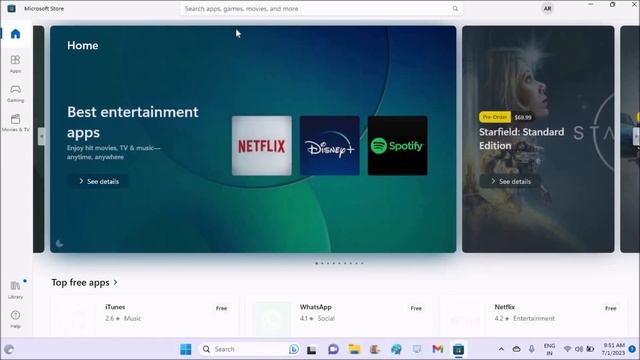This screenshot has height=360, width=640.
Task: Click the search magnifier icon in store
Action: (455, 9)
